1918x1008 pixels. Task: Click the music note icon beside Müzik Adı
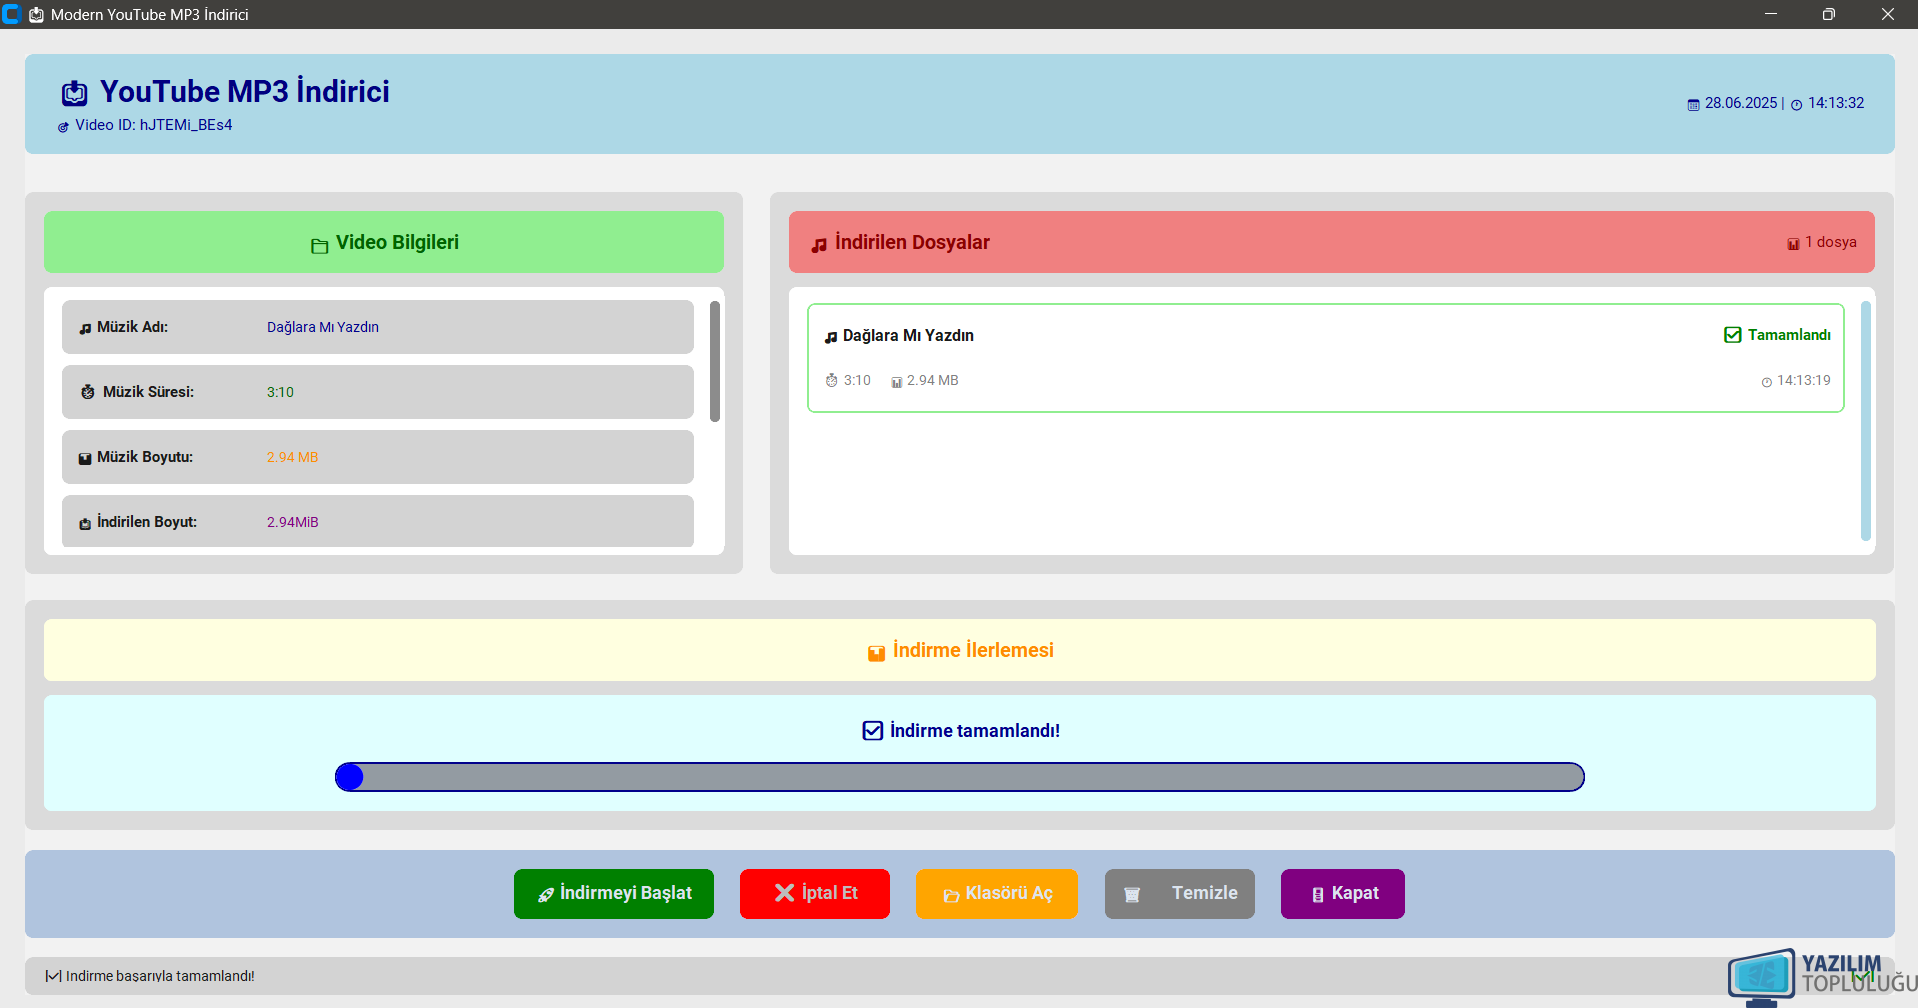pos(85,328)
